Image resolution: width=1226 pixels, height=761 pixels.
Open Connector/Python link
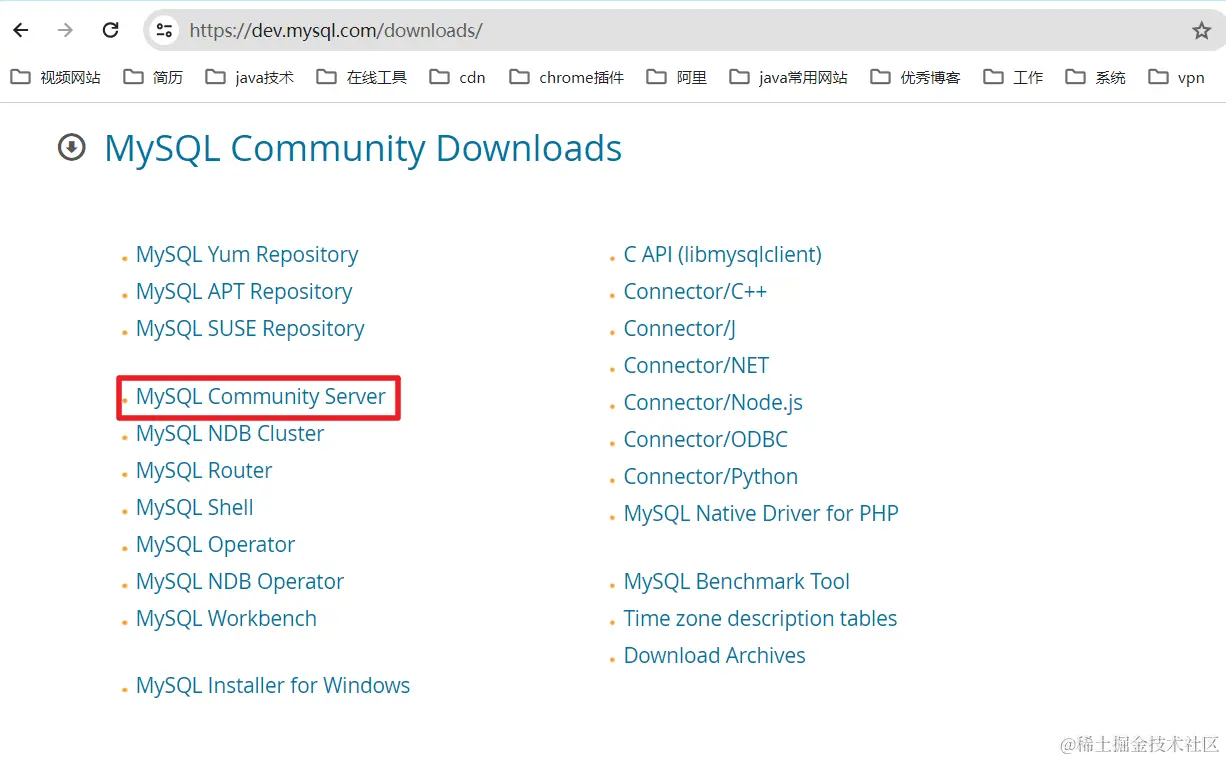(x=711, y=477)
